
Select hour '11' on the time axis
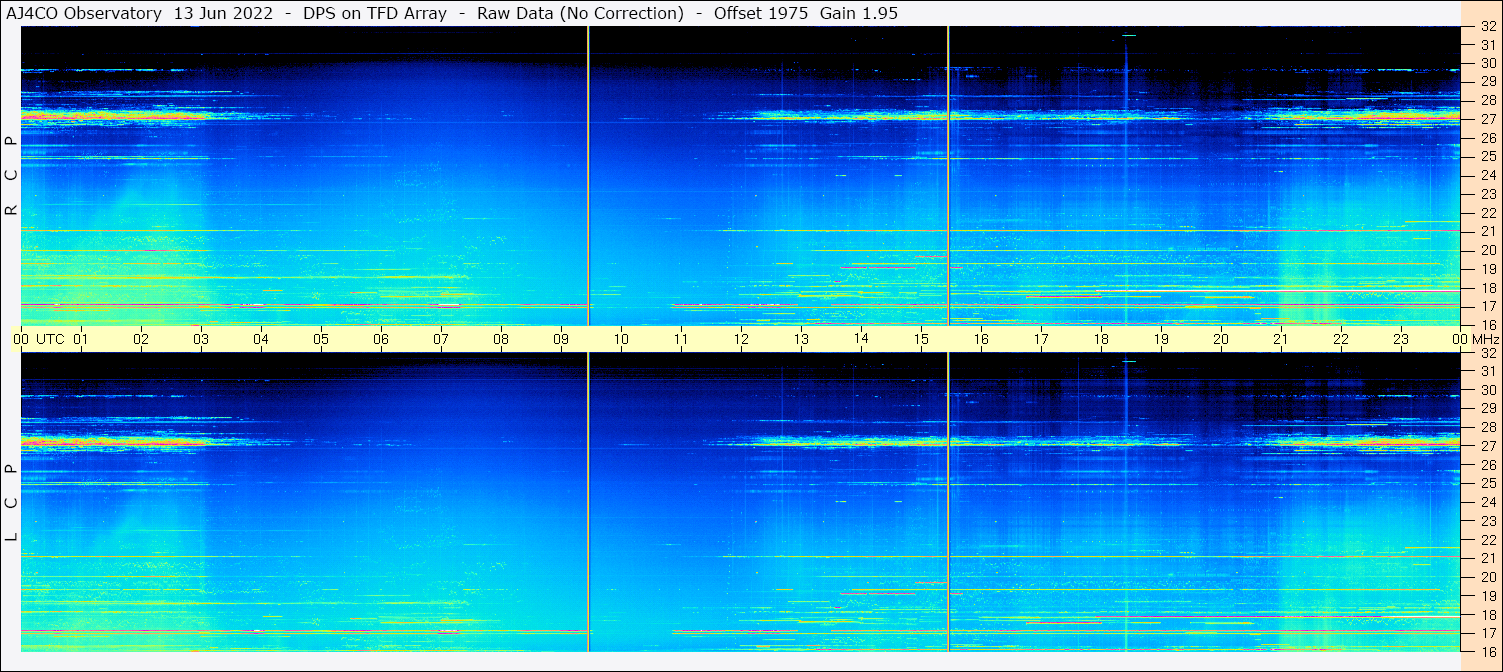click(681, 339)
